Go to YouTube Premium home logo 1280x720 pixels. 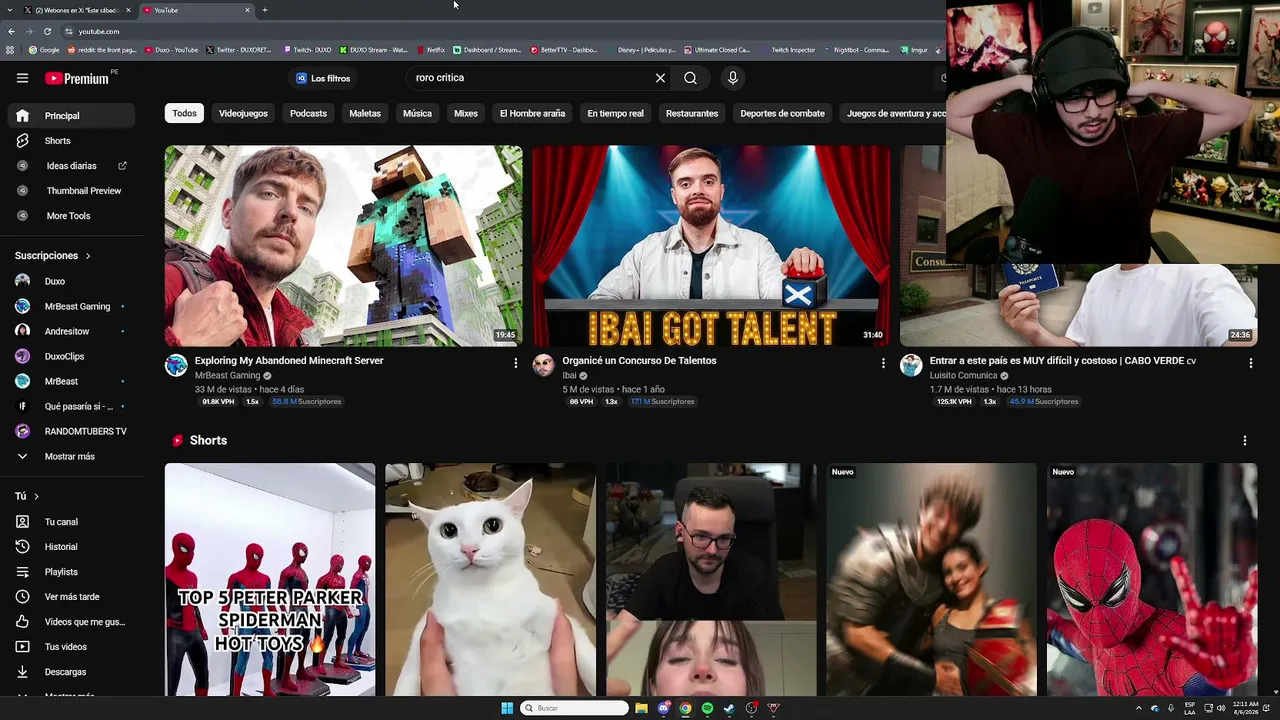78,78
